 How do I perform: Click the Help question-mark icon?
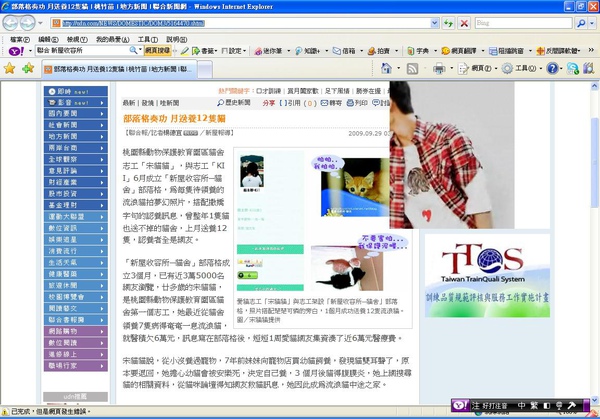(552, 68)
